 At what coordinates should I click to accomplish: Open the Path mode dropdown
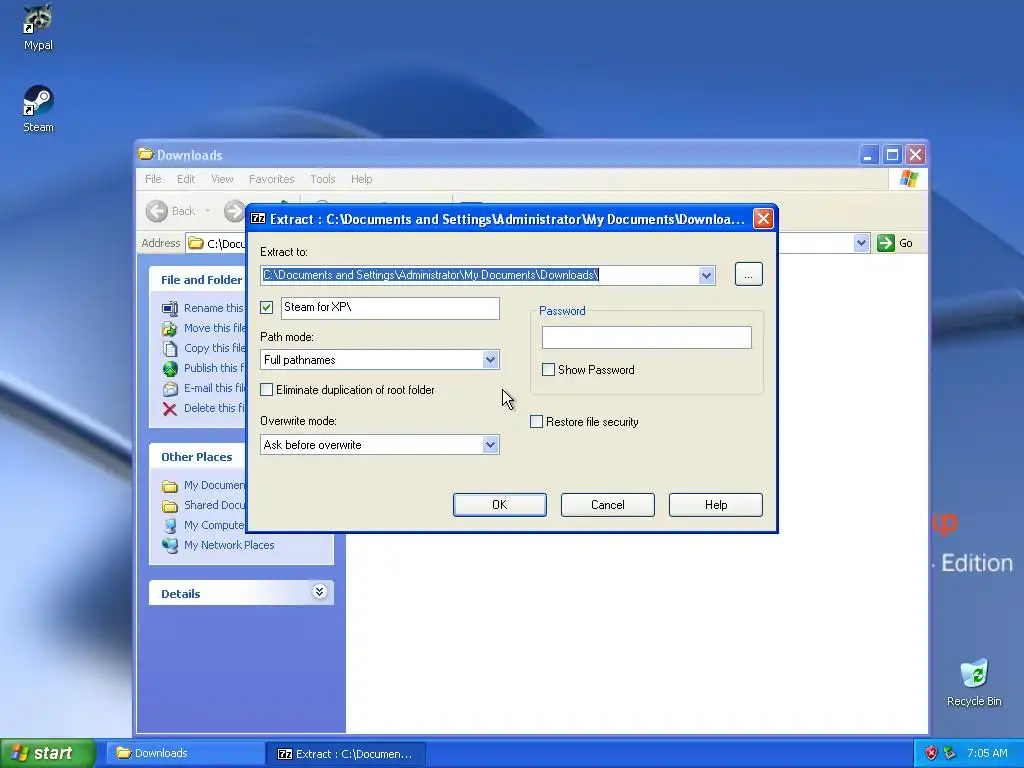490,360
